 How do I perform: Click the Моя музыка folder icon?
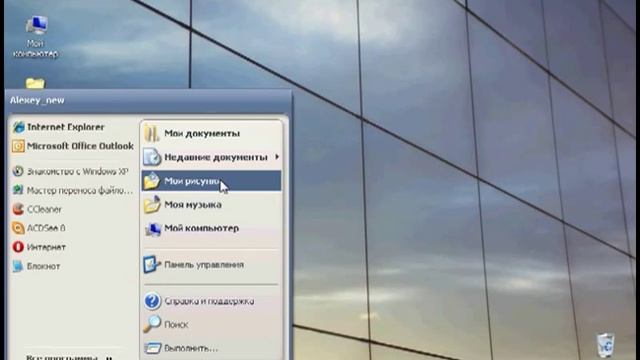pyautogui.click(x=152, y=204)
